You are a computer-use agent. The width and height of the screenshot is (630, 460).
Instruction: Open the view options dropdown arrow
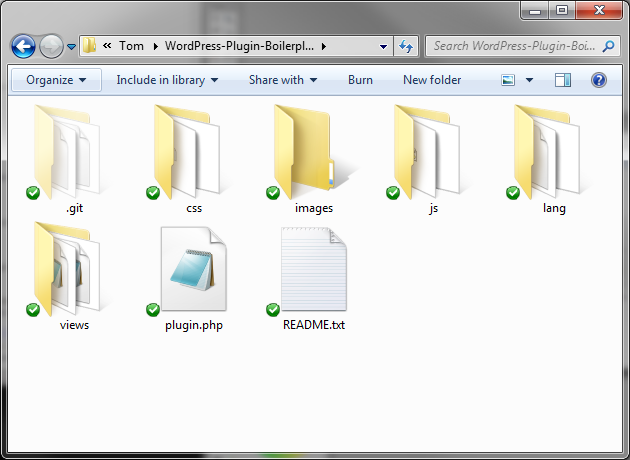(x=530, y=80)
